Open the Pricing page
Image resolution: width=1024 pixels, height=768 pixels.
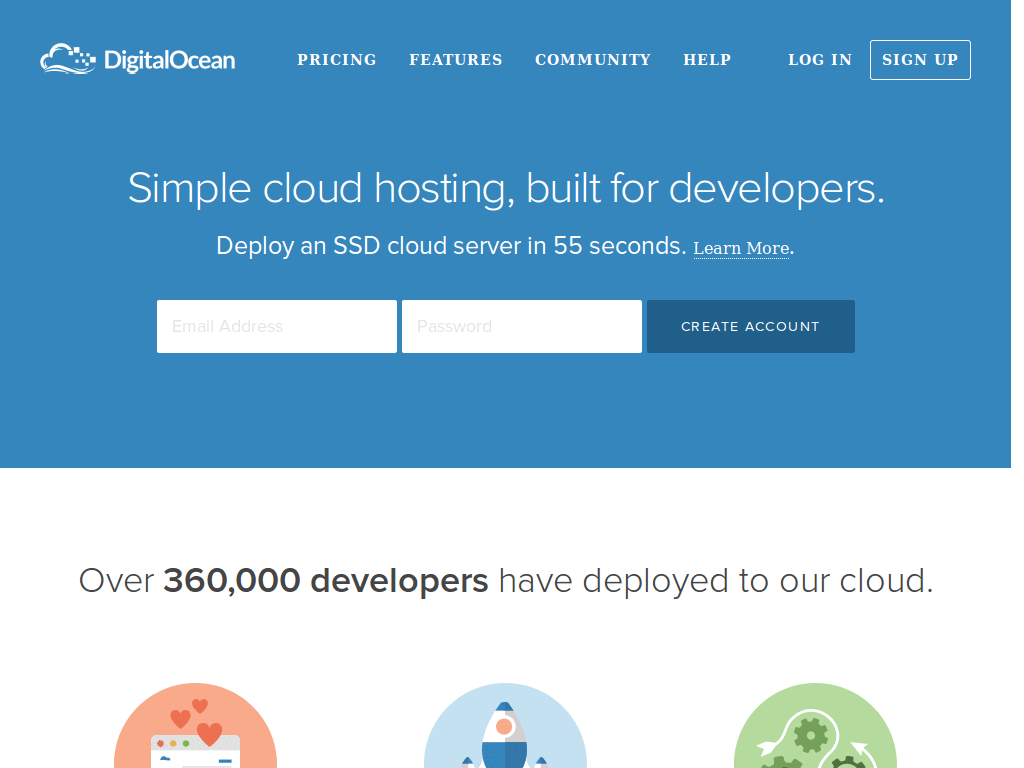[x=337, y=59]
